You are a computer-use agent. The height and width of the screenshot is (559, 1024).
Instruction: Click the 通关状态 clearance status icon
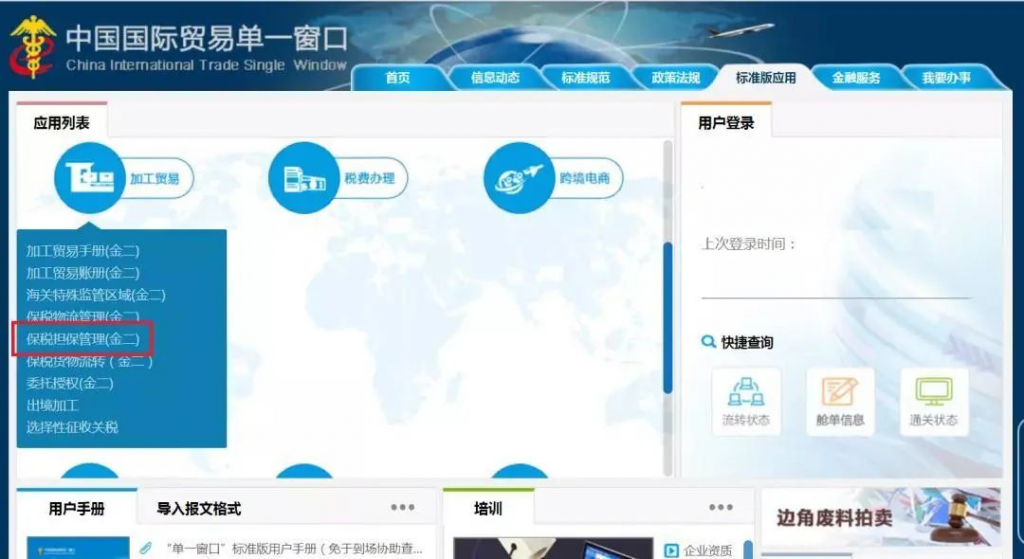(934, 402)
